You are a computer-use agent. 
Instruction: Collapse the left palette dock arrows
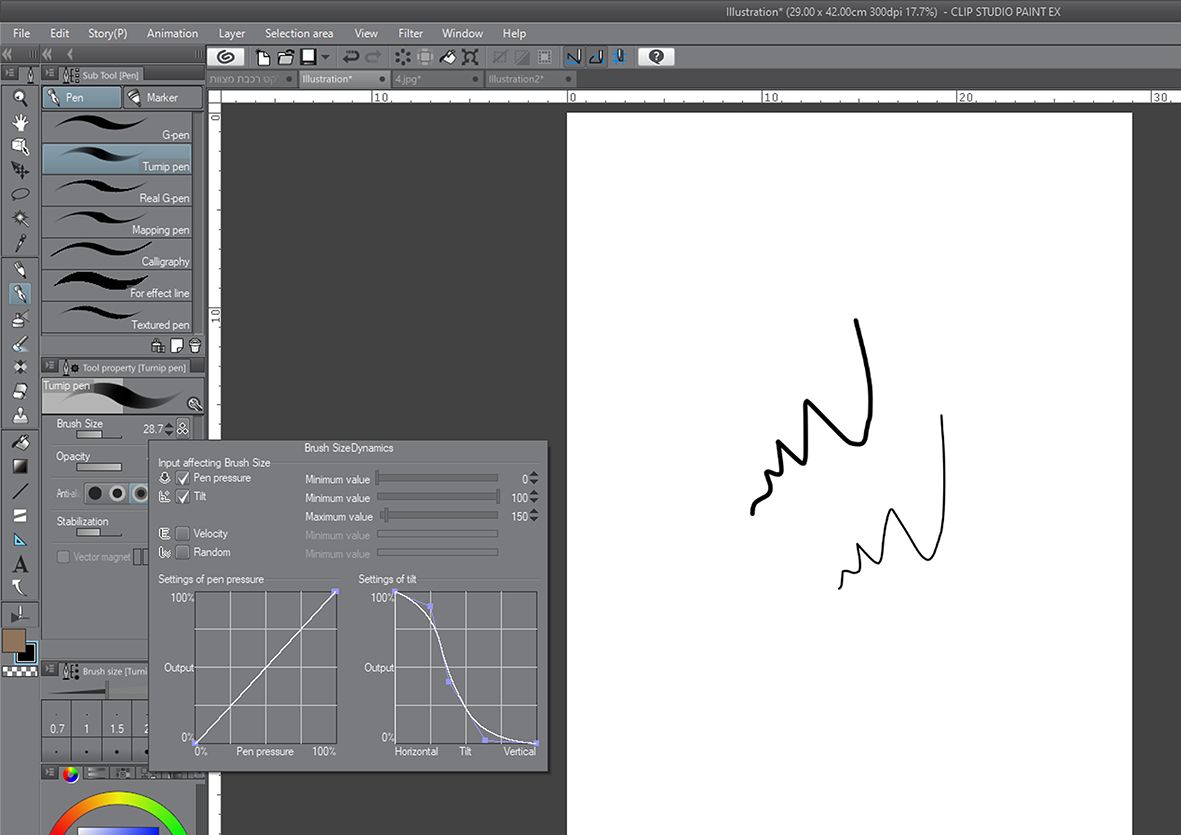click(8, 54)
